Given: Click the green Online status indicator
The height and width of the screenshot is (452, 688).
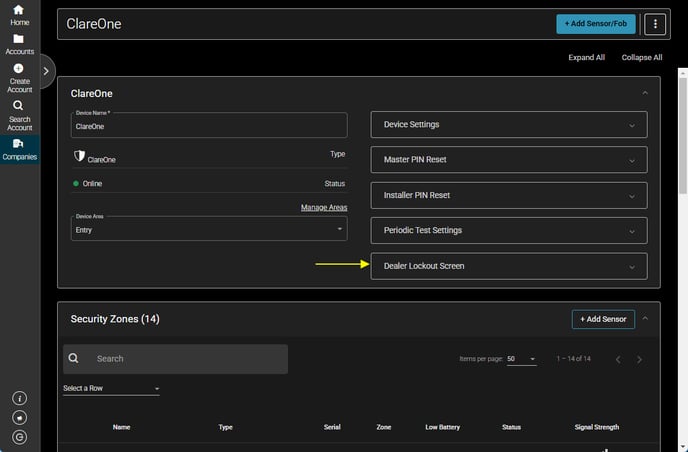Looking at the screenshot, I should coord(76,183).
